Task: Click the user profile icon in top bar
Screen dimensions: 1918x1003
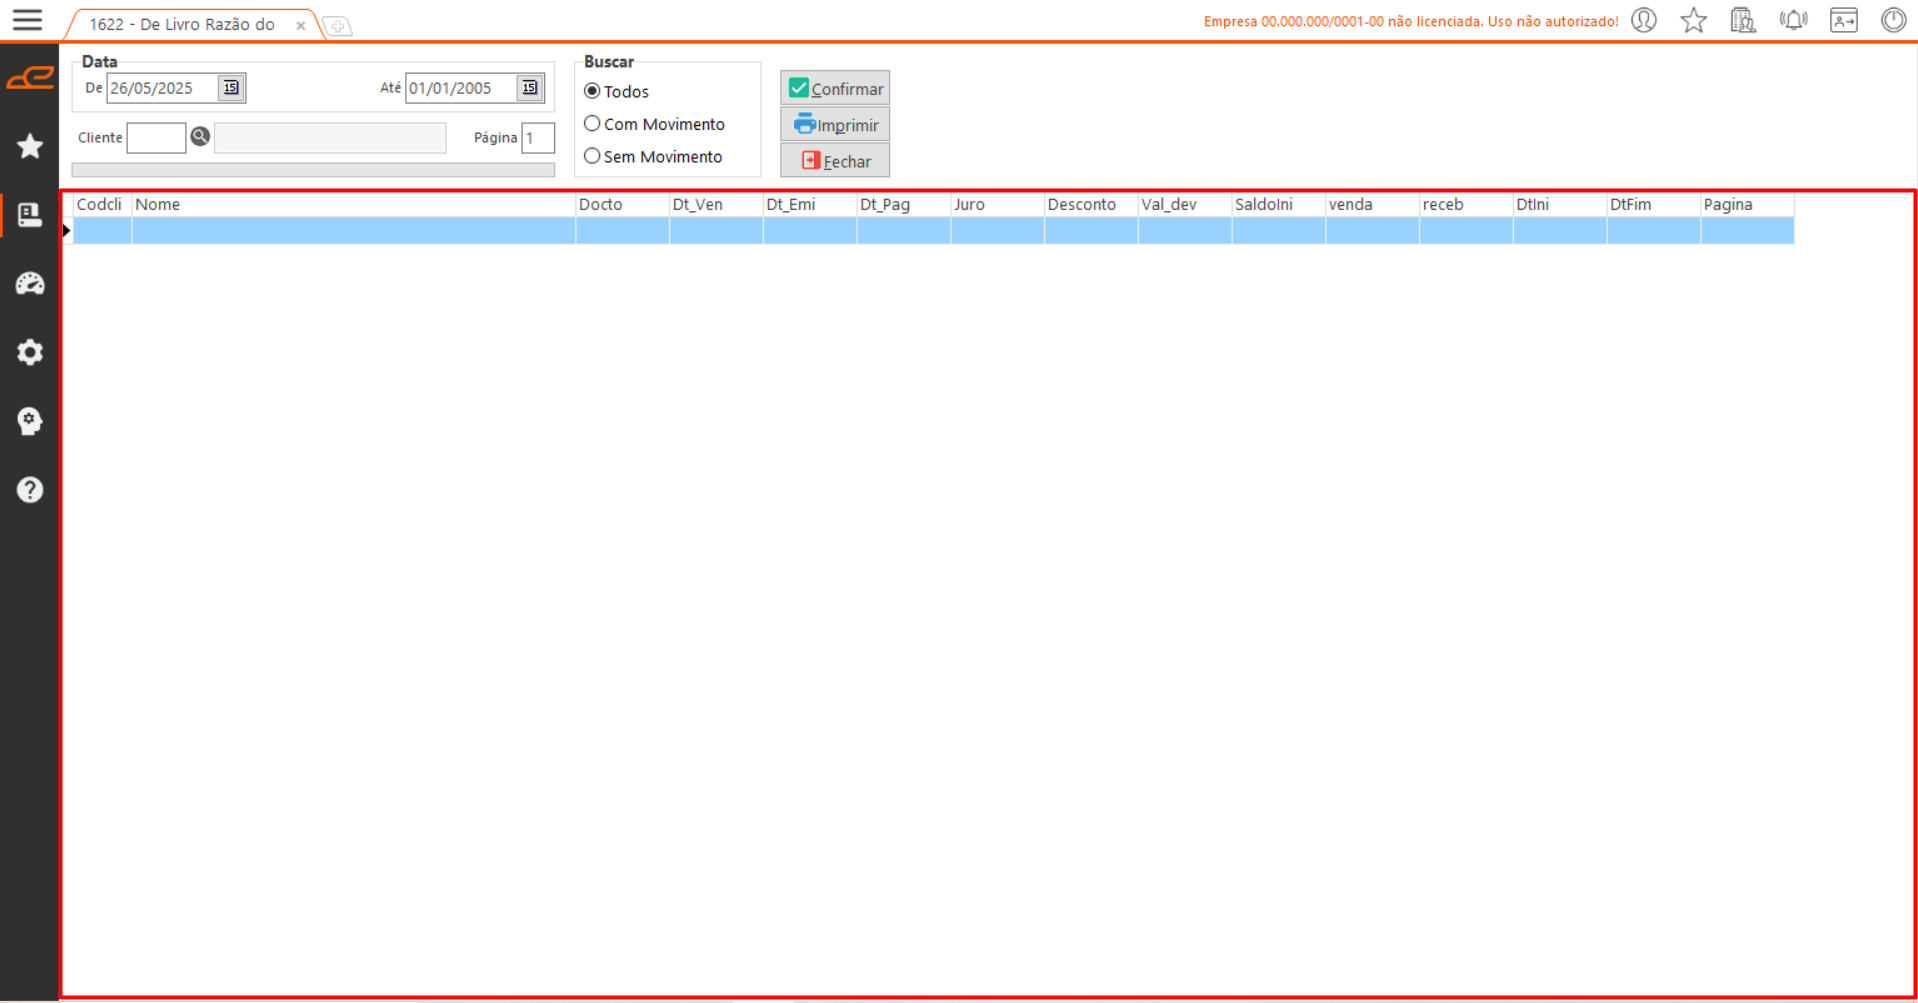Action: 1644,21
